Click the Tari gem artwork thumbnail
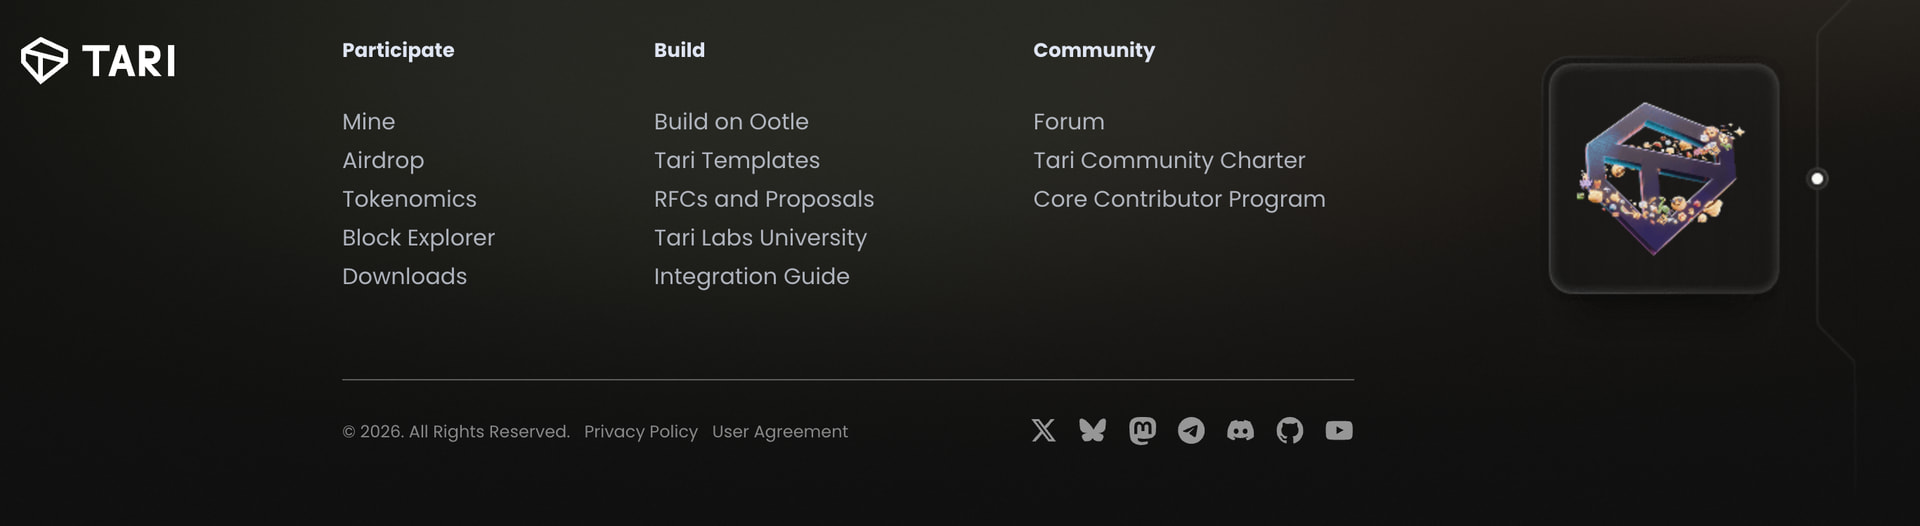This screenshot has height=526, width=1920. (1663, 178)
